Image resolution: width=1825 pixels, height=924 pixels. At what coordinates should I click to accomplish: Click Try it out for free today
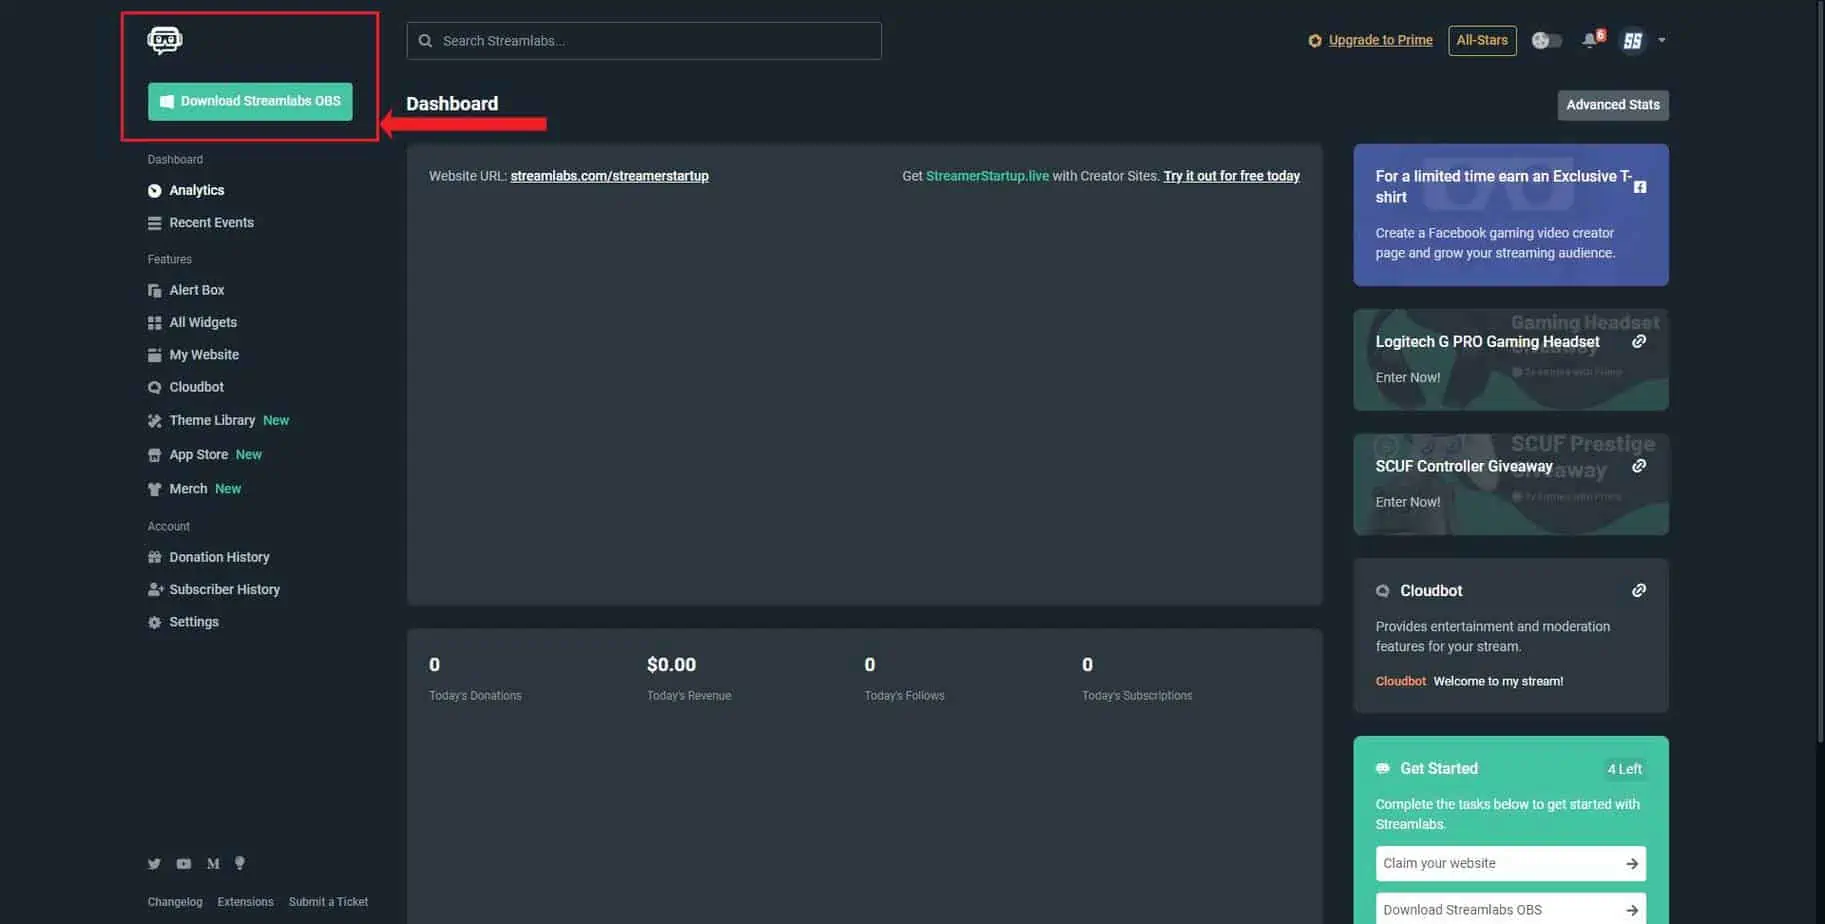point(1231,176)
